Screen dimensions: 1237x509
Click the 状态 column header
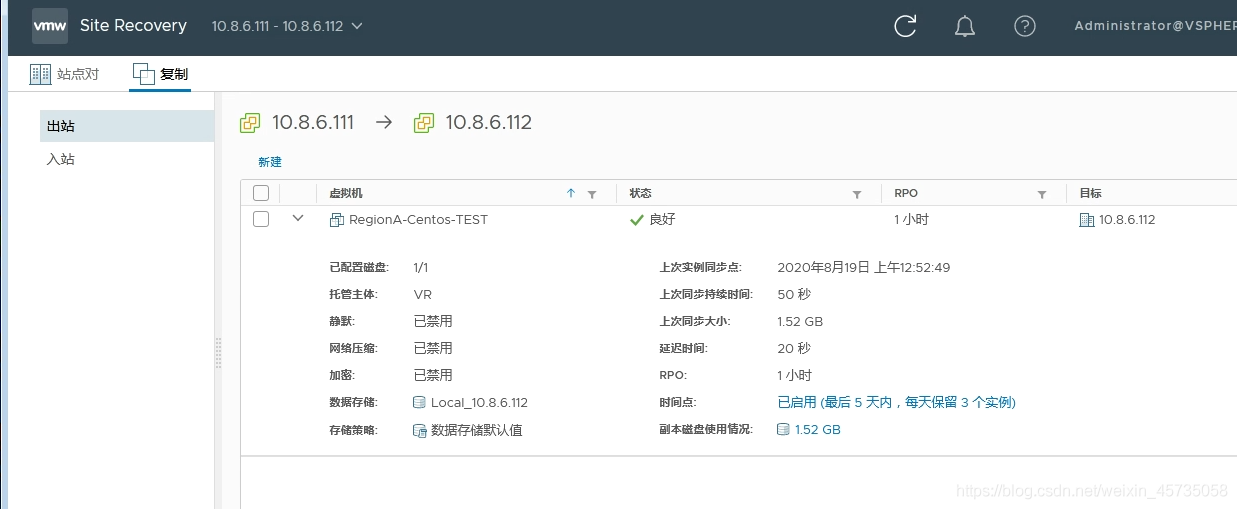click(x=640, y=194)
